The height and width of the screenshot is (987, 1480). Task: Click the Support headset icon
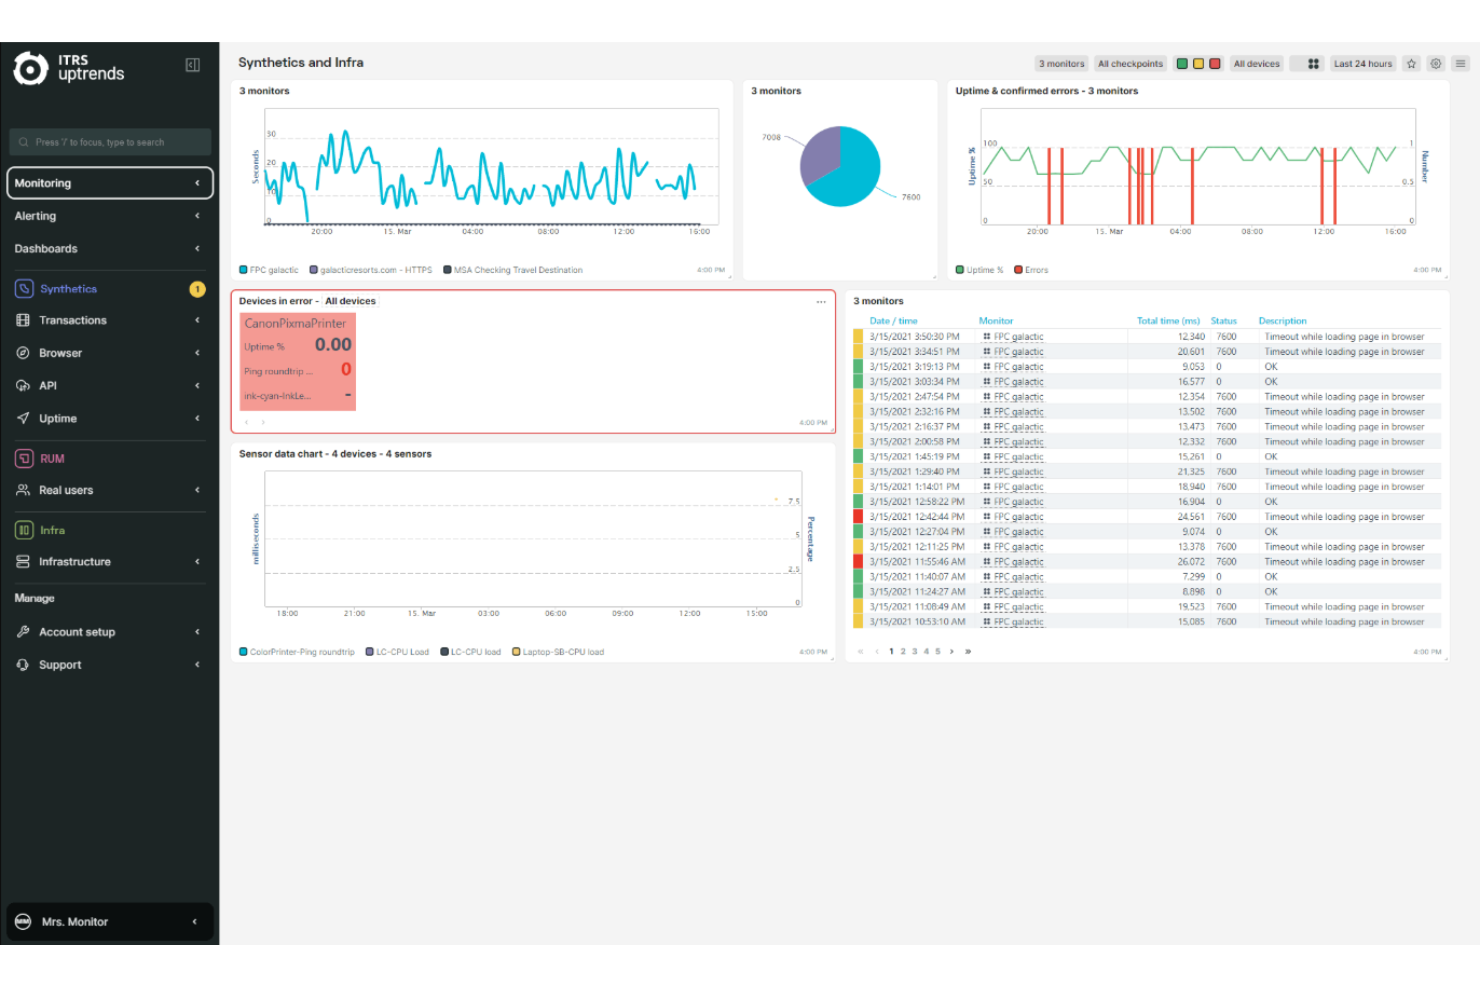[x=23, y=664]
